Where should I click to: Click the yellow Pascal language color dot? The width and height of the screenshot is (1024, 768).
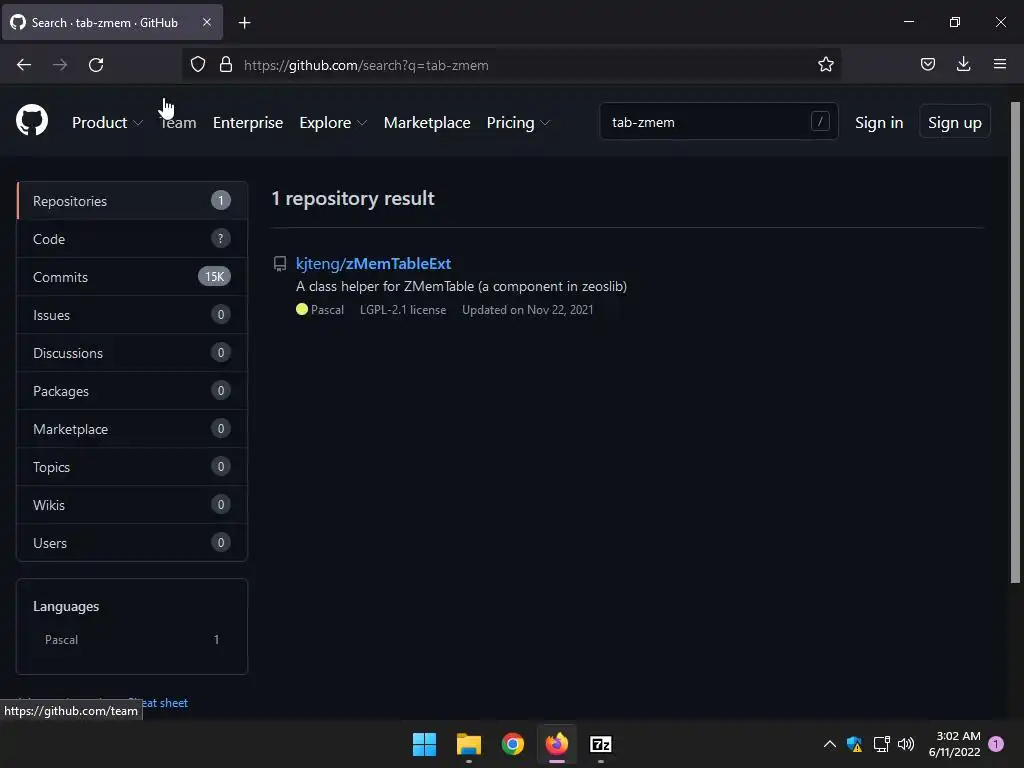[302, 310]
